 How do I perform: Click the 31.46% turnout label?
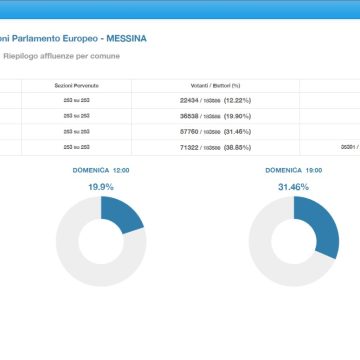click(x=294, y=187)
